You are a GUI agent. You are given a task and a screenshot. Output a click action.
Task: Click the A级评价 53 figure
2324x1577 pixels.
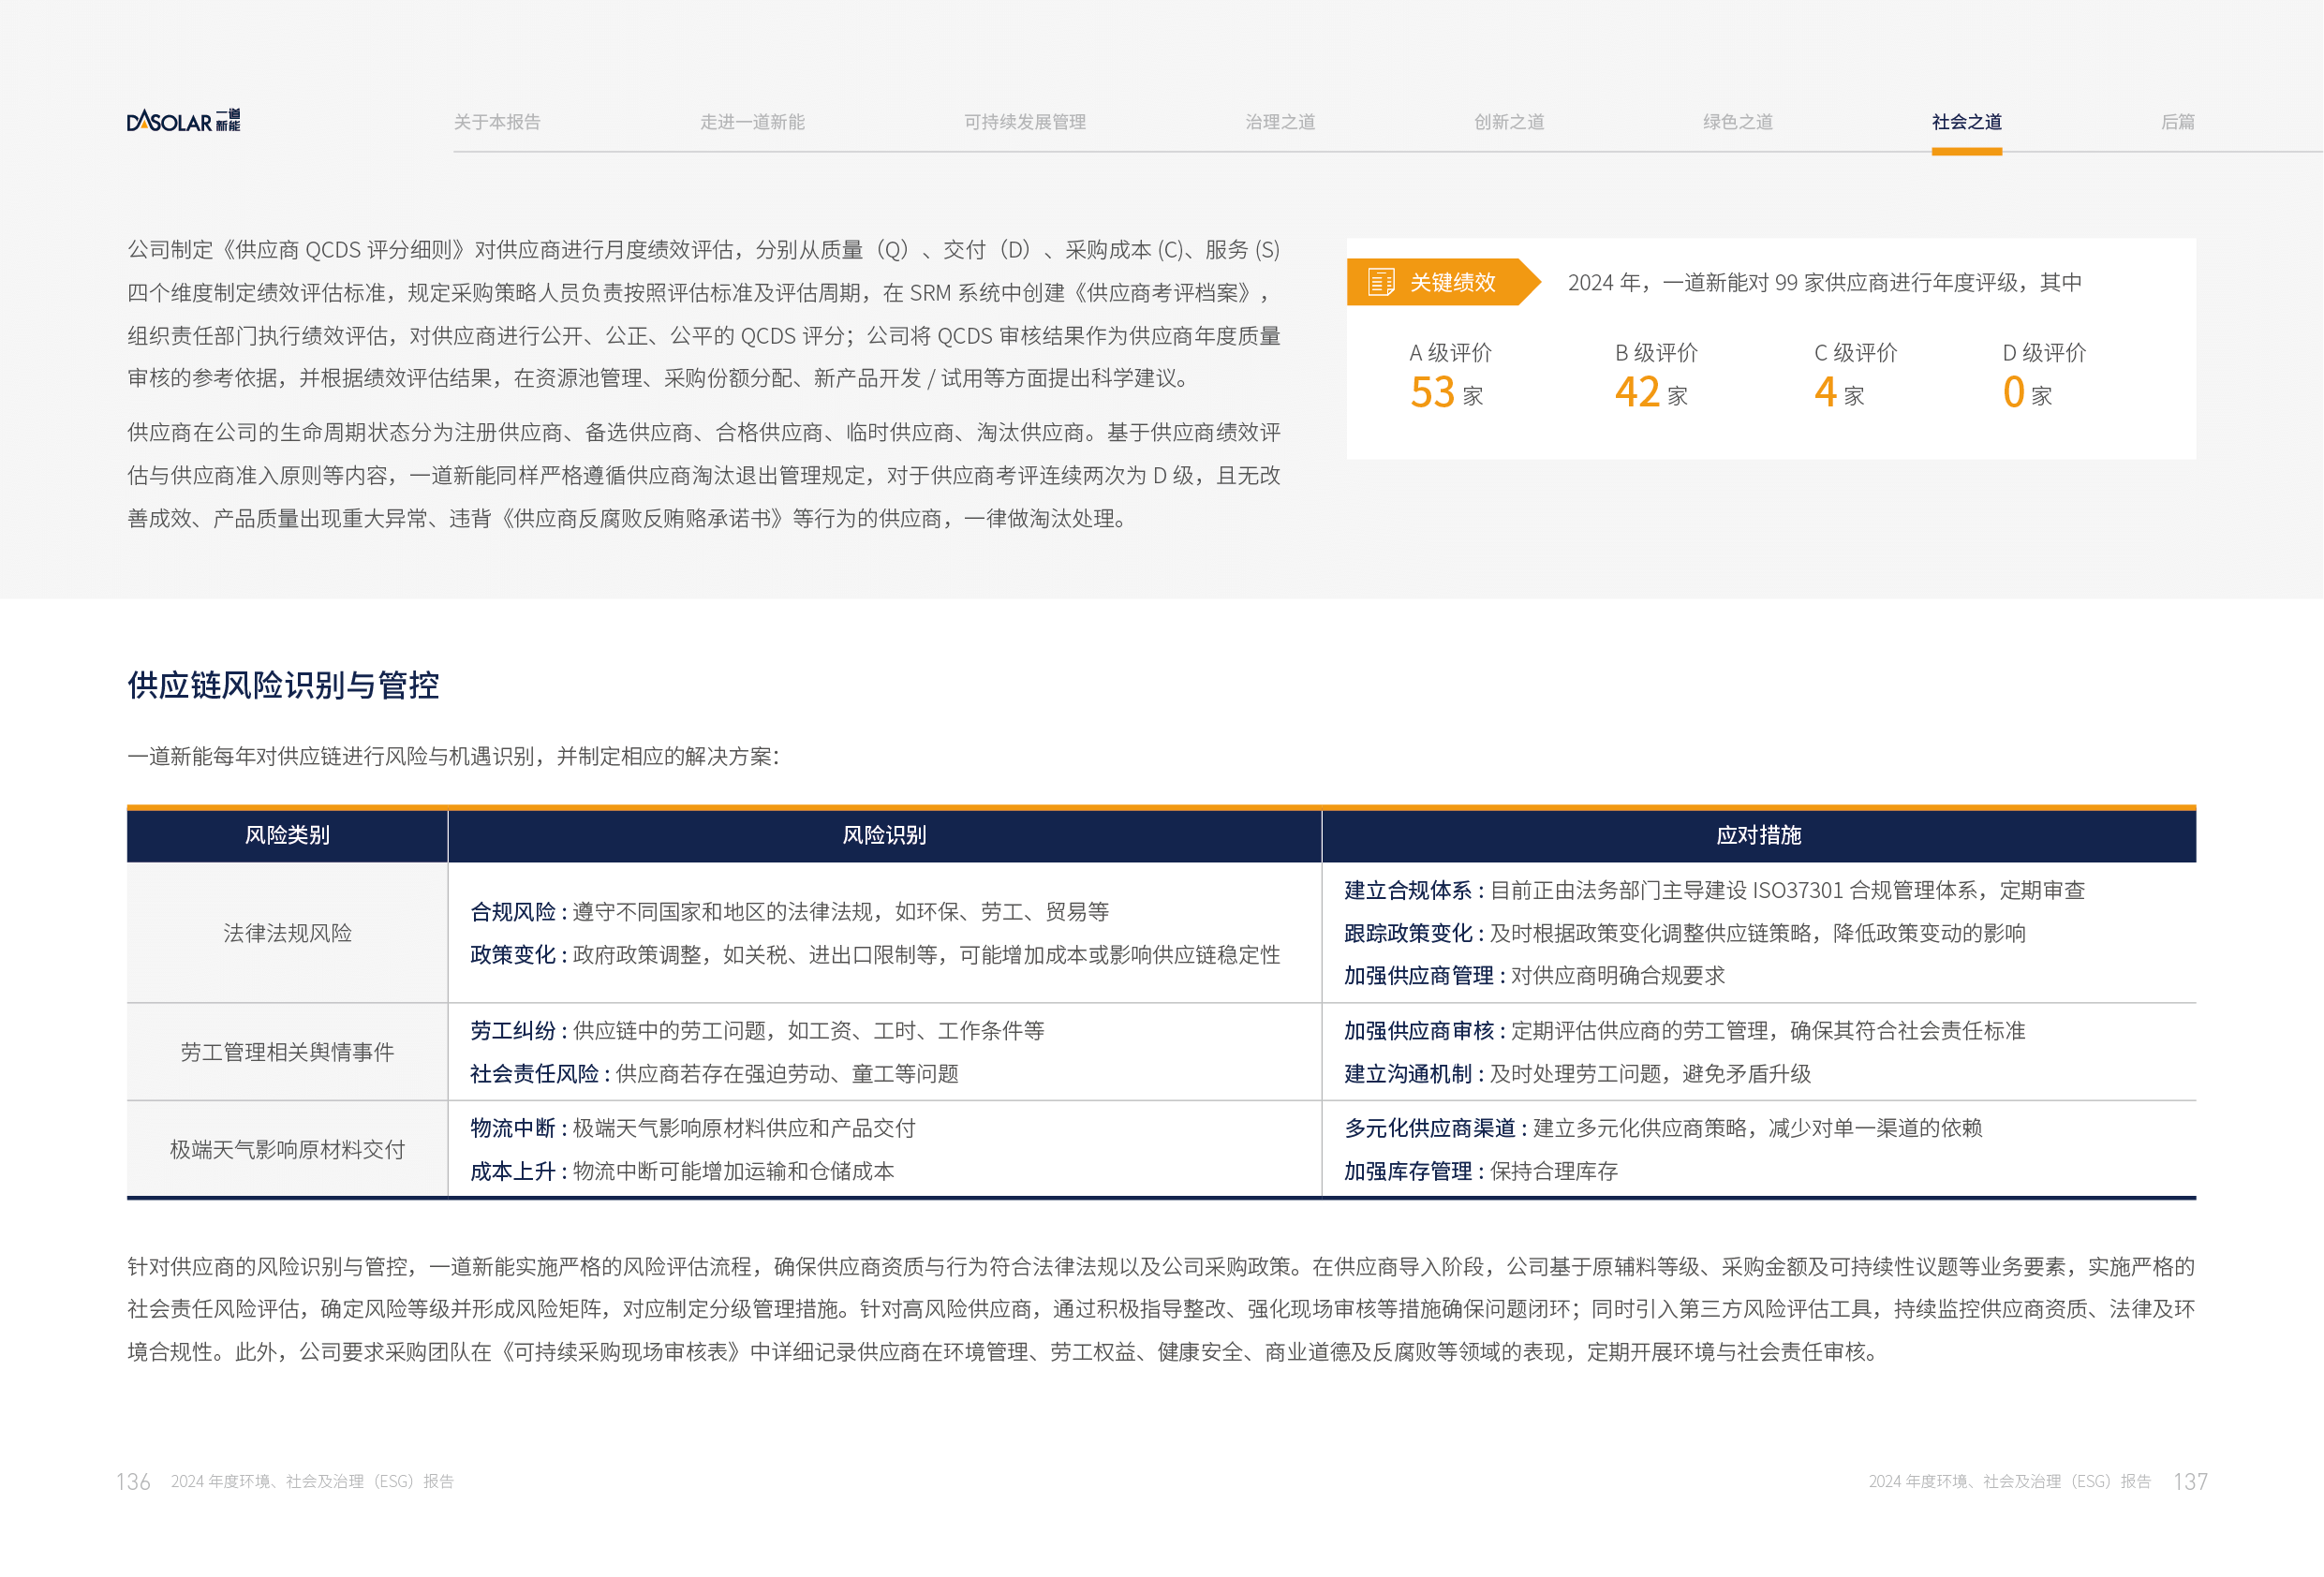coord(1433,391)
